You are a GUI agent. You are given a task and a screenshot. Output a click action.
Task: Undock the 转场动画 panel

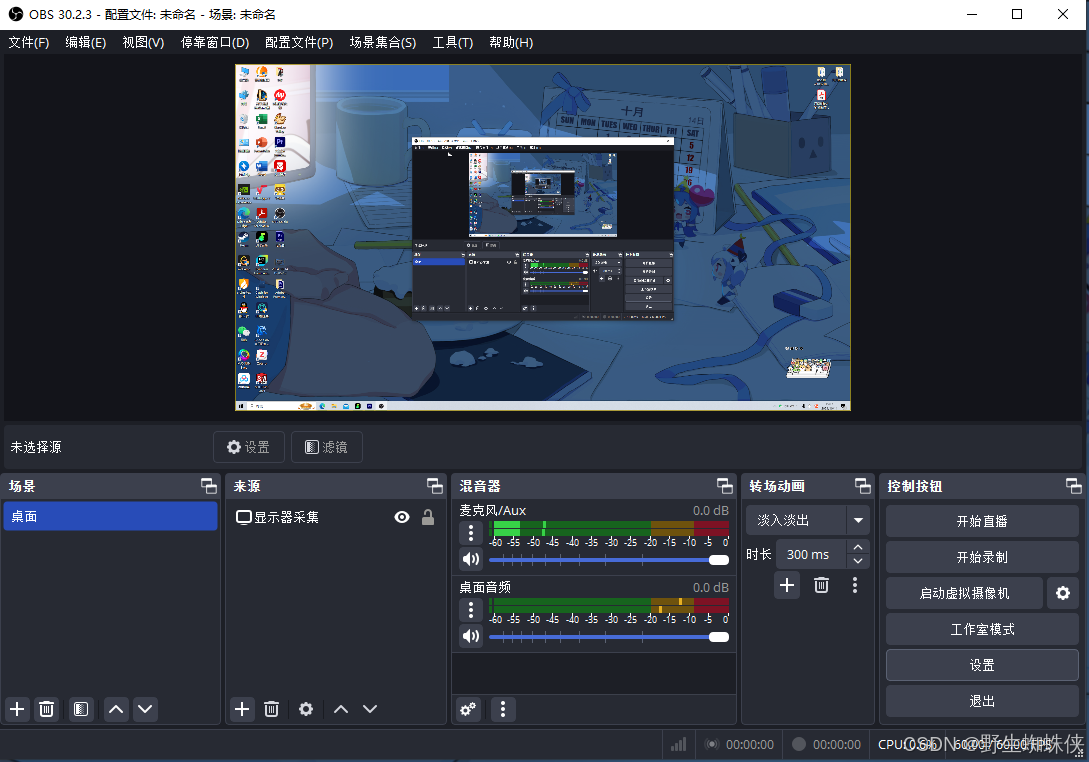tap(863, 486)
